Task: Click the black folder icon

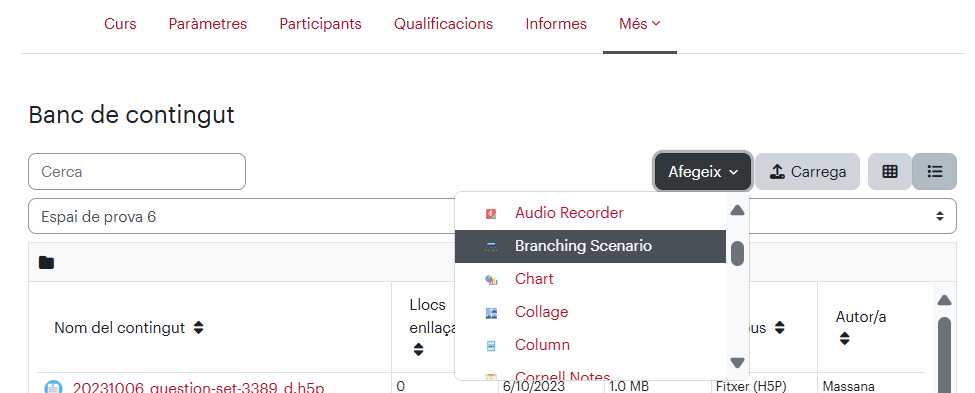Action: pyautogui.click(x=46, y=262)
